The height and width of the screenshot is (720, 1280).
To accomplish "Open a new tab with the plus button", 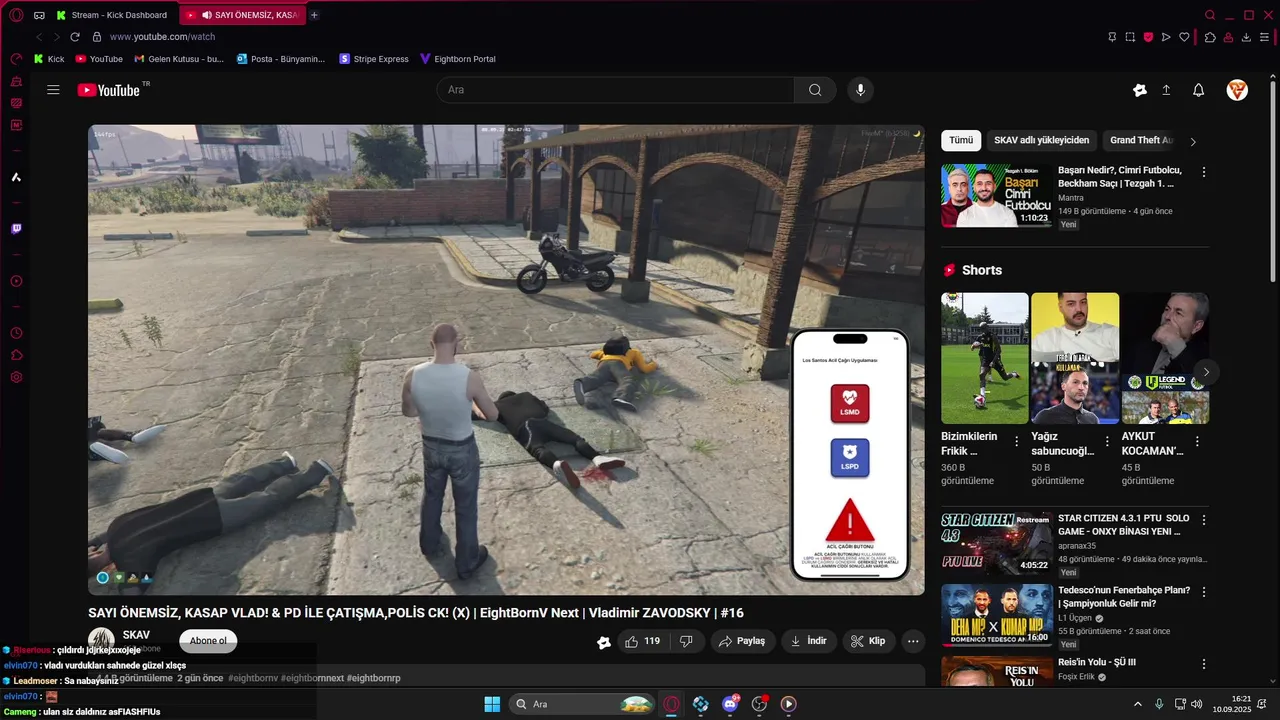I will point(314,15).
